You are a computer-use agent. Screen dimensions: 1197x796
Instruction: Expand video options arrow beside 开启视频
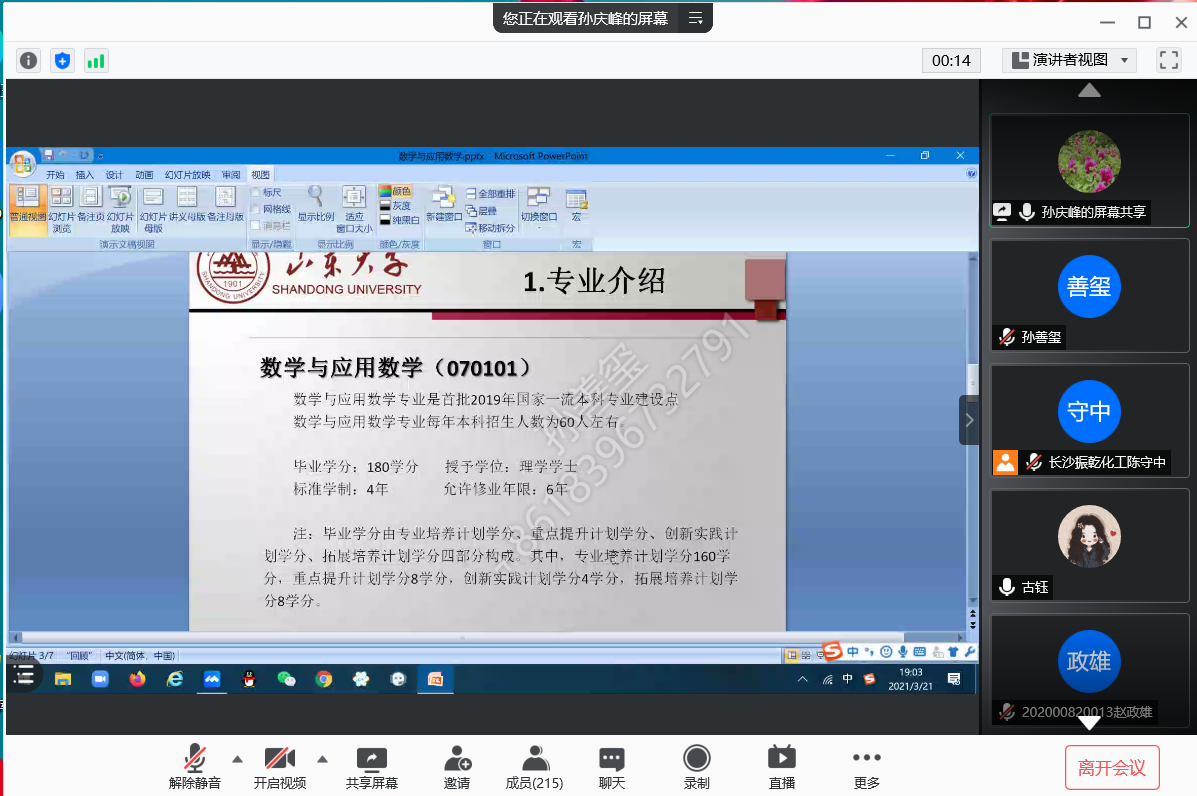coord(322,758)
